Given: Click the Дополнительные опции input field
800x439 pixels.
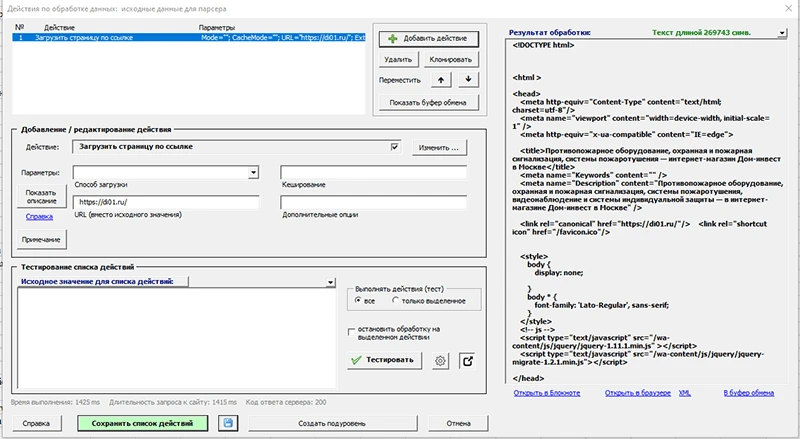Looking at the screenshot, I should [373, 202].
